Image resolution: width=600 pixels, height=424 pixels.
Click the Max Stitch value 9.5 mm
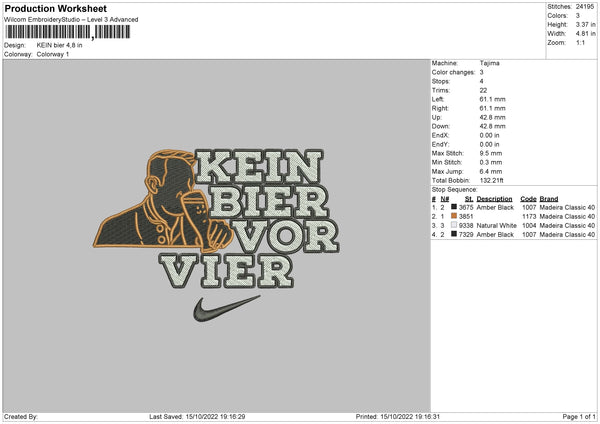[491, 153]
